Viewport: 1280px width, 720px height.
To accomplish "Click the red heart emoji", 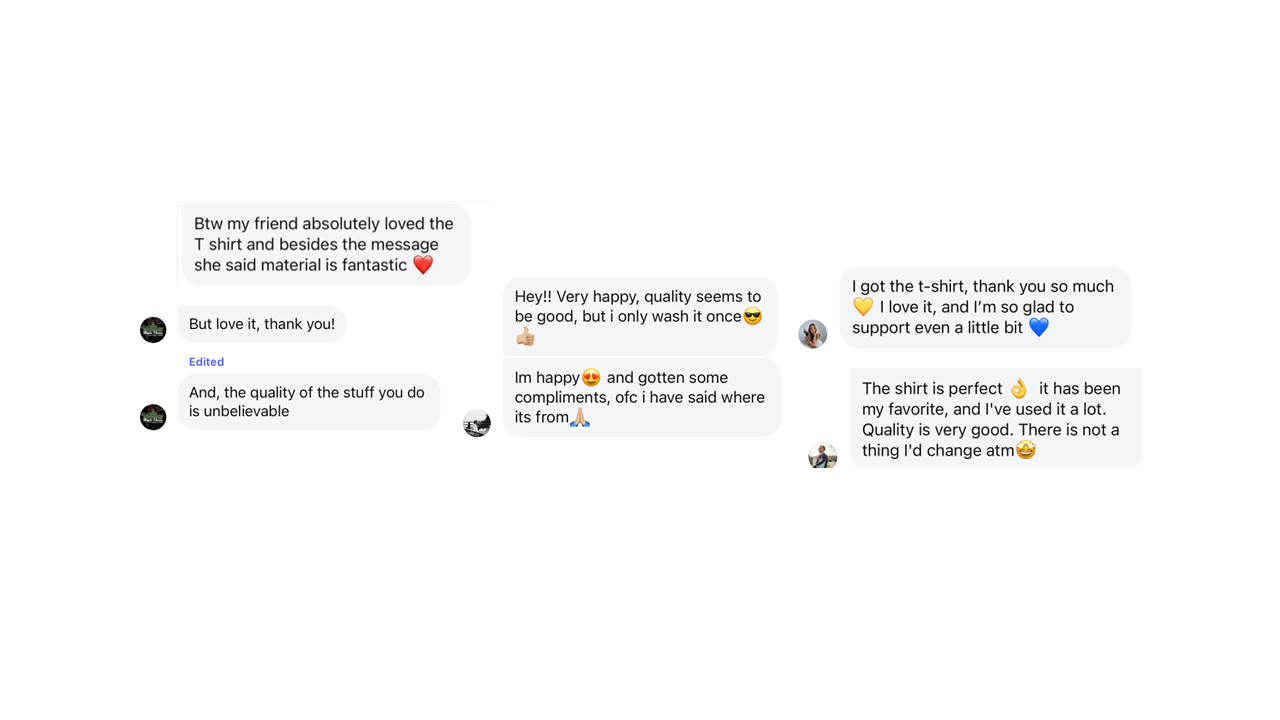I will (423, 265).
